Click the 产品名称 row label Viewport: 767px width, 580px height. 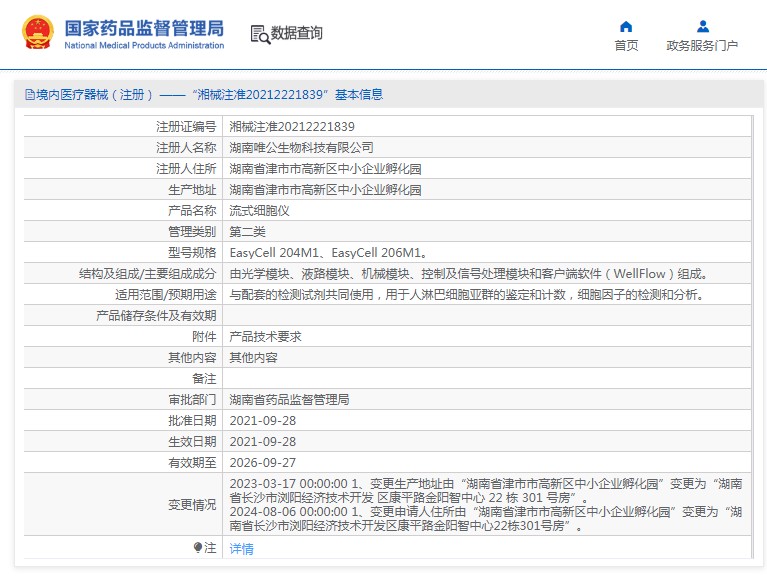pyautogui.click(x=192, y=211)
